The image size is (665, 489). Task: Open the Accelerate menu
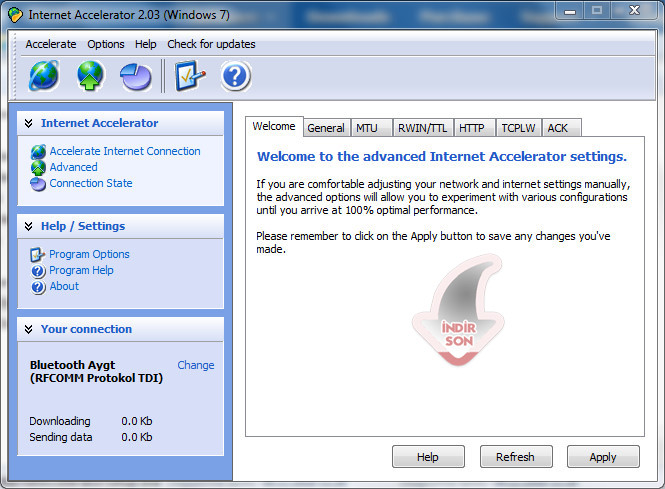tap(51, 44)
